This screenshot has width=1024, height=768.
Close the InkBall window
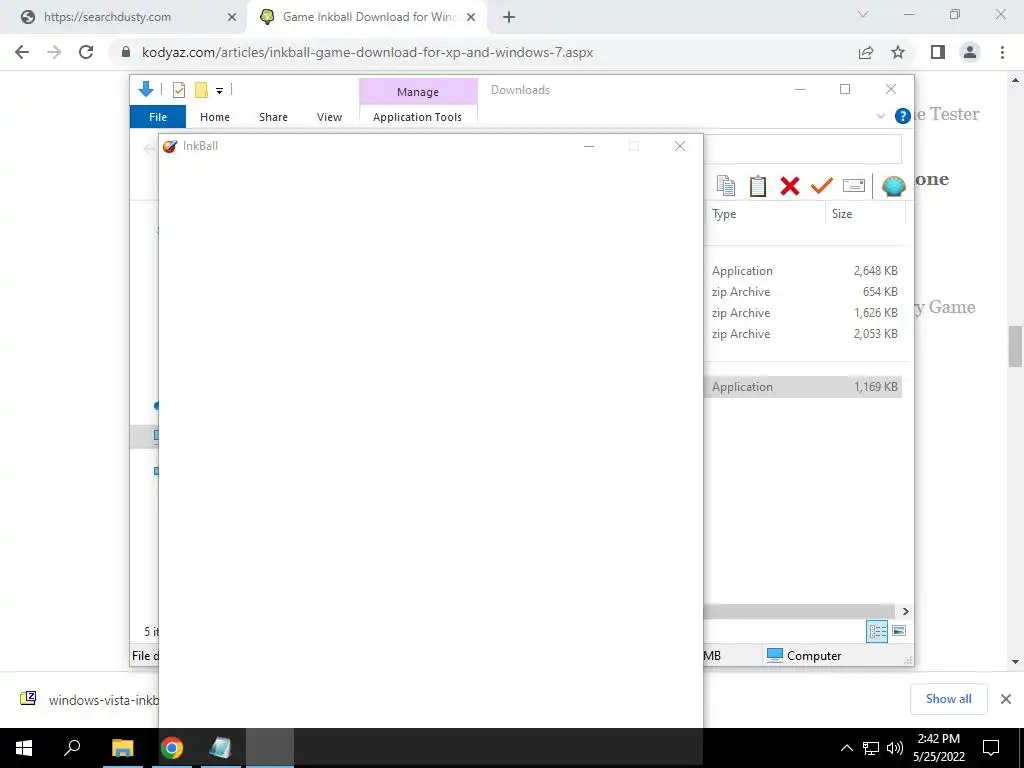[680, 146]
